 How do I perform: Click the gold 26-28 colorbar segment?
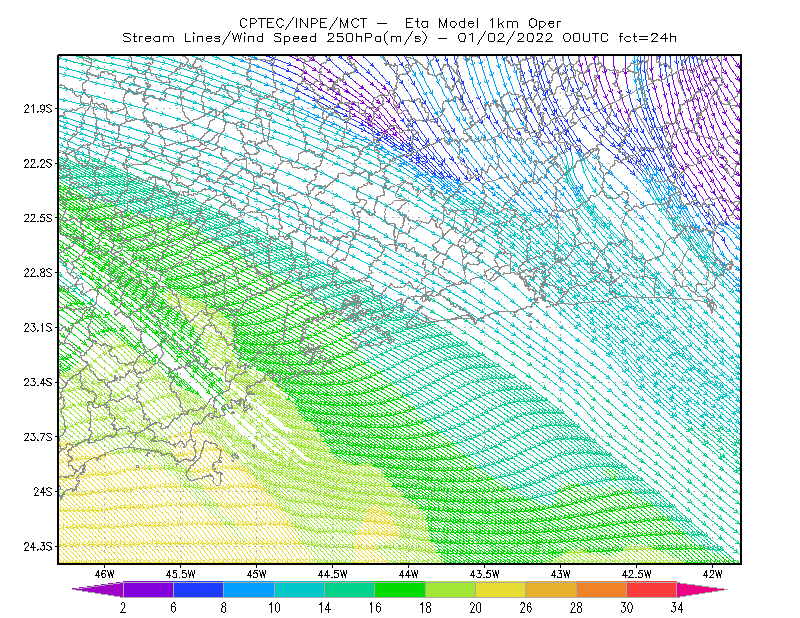tap(551, 589)
